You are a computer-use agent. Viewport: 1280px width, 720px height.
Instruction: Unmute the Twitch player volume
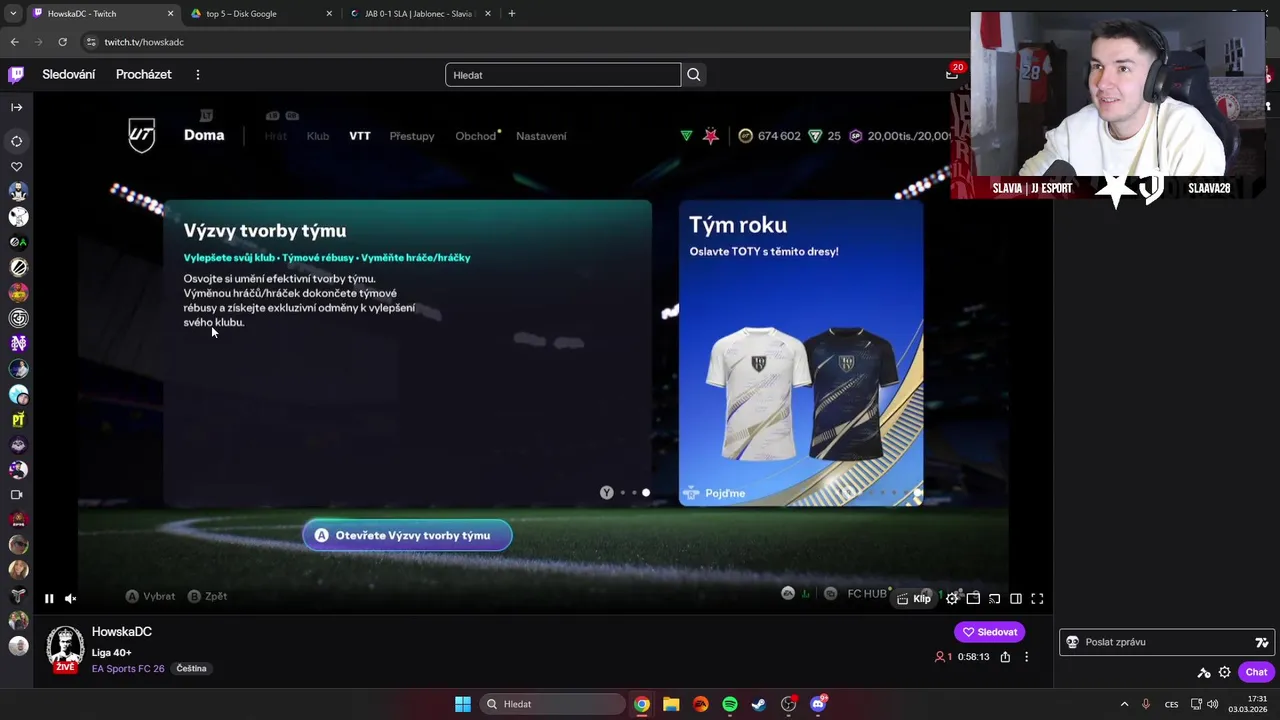tap(70, 599)
